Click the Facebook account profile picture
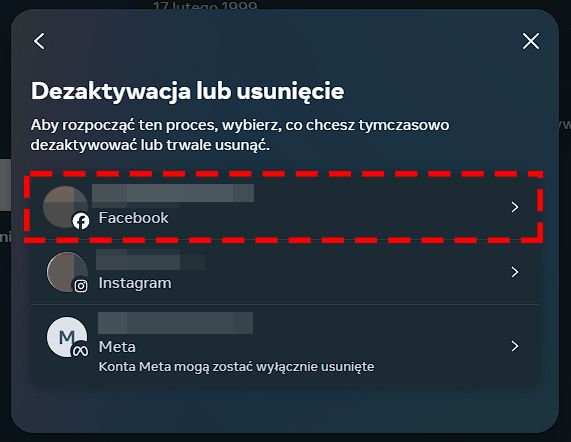The image size is (571, 442). click(65, 207)
